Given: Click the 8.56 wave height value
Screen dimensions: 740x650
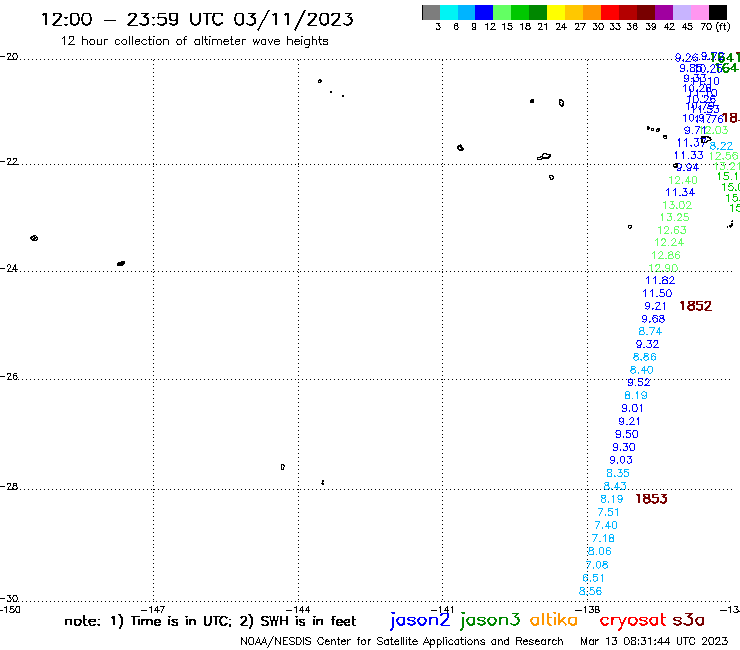Looking at the screenshot, I should click(590, 591).
